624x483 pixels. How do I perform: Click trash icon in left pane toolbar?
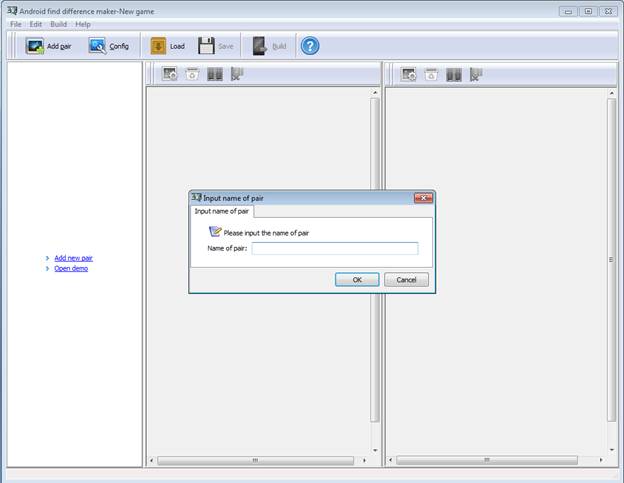pyautogui.click(x=192, y=74)
